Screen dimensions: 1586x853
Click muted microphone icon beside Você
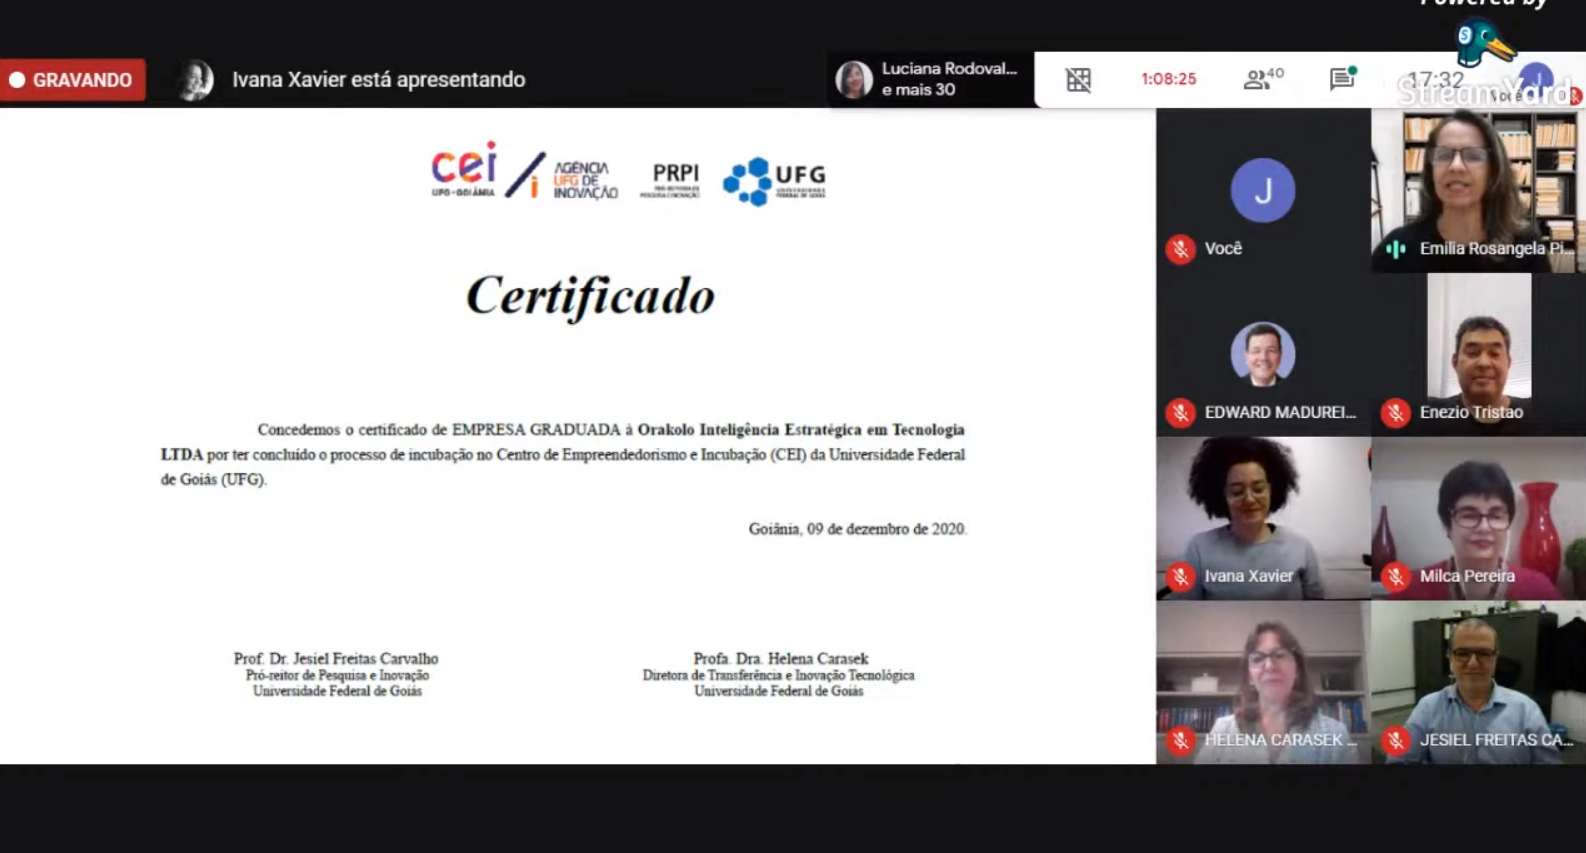click(1181, 249)
